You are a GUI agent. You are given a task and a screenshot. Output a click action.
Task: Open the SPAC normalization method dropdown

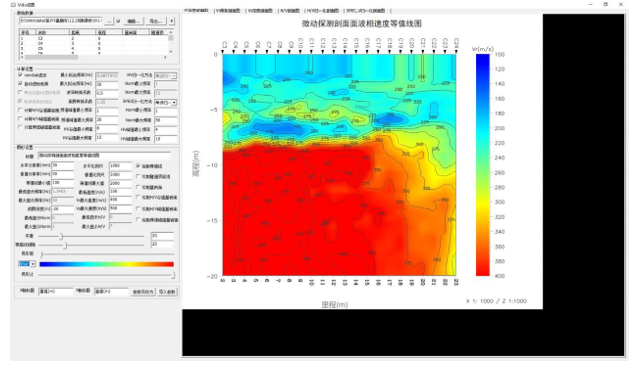(x=166, y=102)
